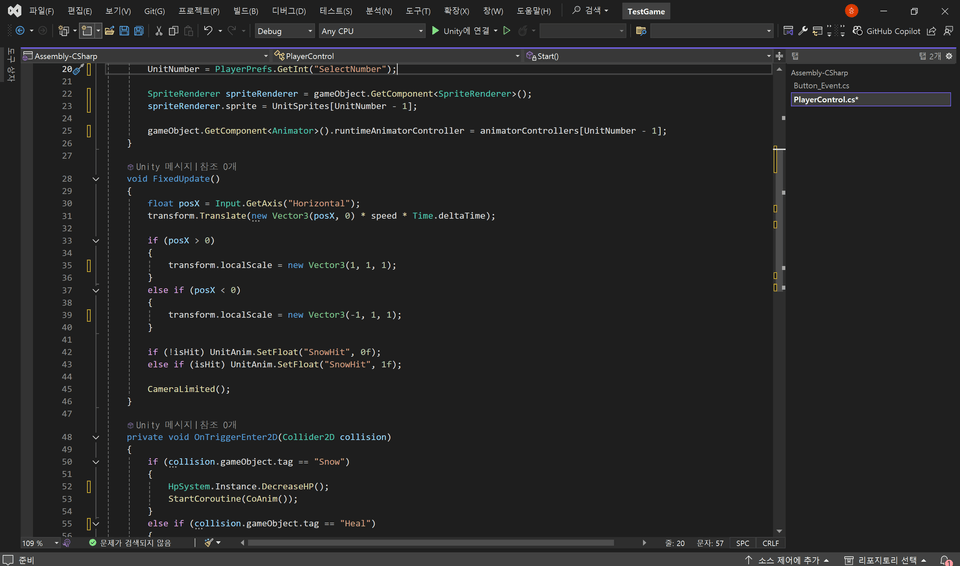Click the 참조 0개 CodeLens above FixedUpdate
960x566 pixels.
[218, 167]
